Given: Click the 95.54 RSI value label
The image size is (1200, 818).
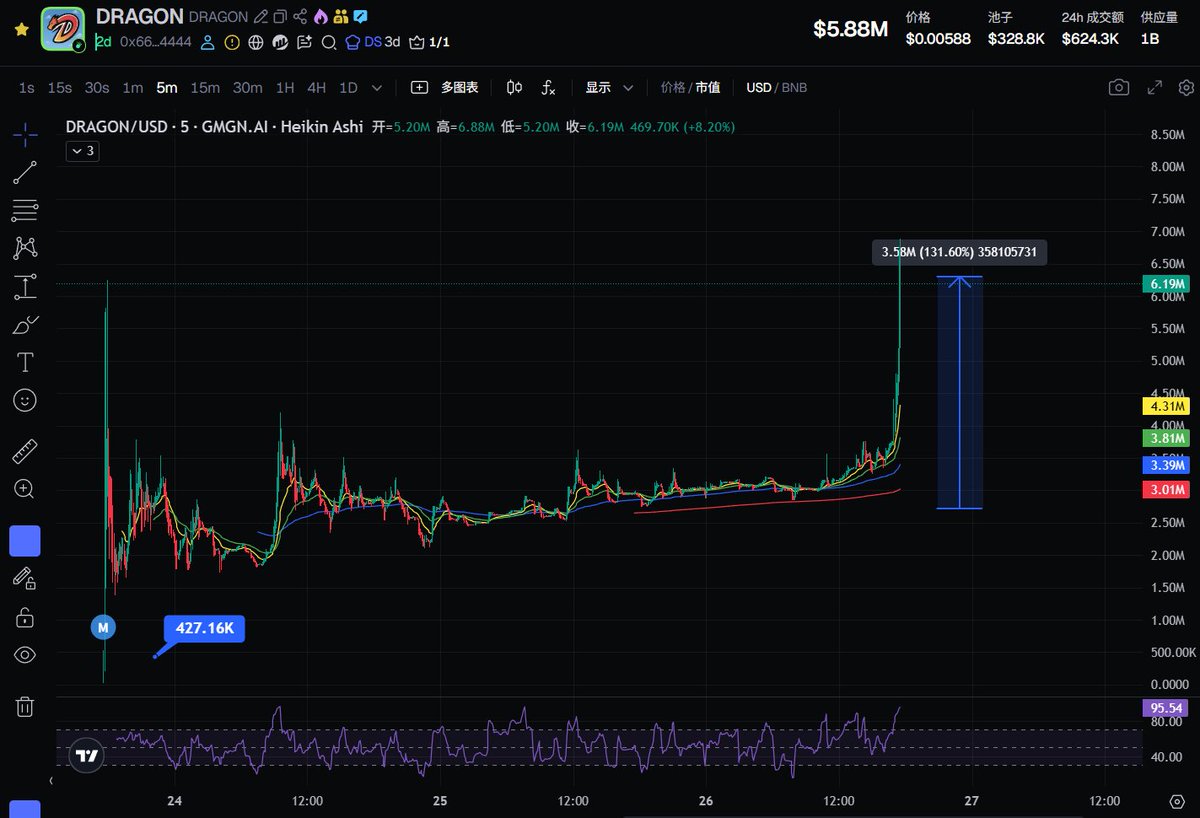Looking at the screenshot, I should [1164, 708].
